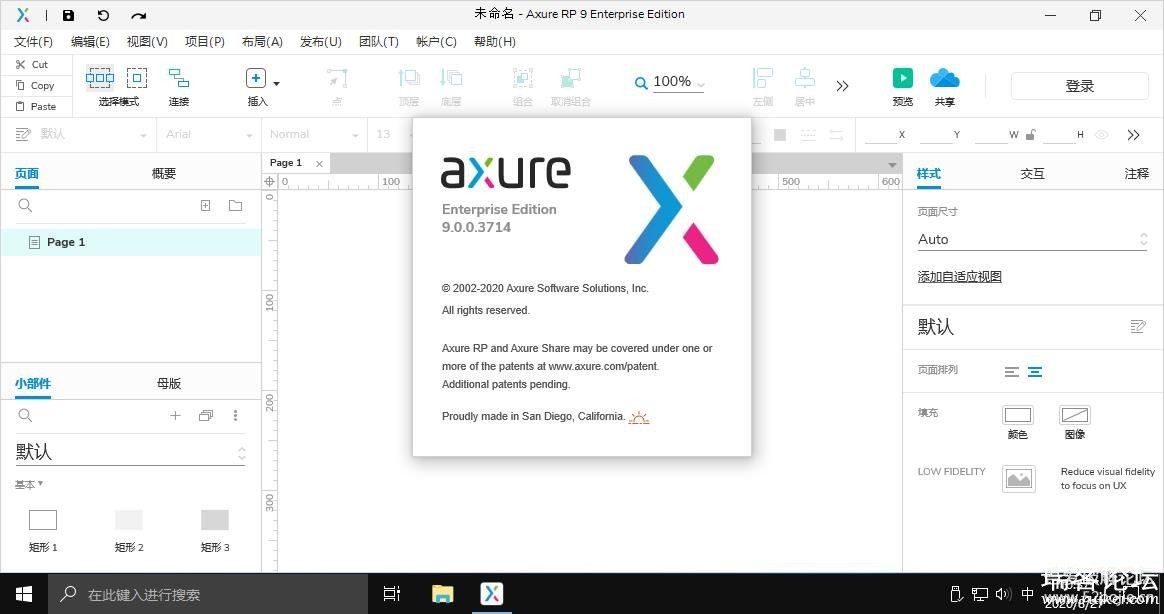1164x614 pixels.
Task: Open the Auto page dimensions dropdown
Action: click(1033, 239)
